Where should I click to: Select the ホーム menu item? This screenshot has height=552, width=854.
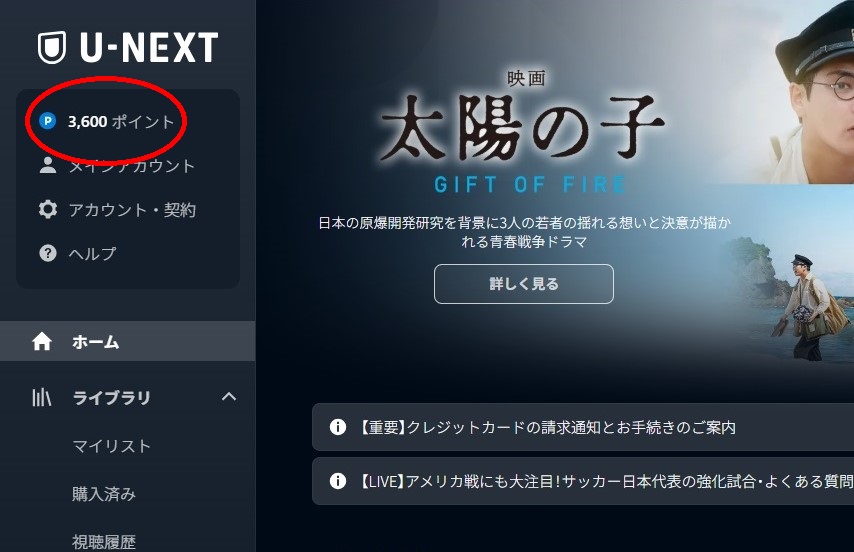click(127, 341)
